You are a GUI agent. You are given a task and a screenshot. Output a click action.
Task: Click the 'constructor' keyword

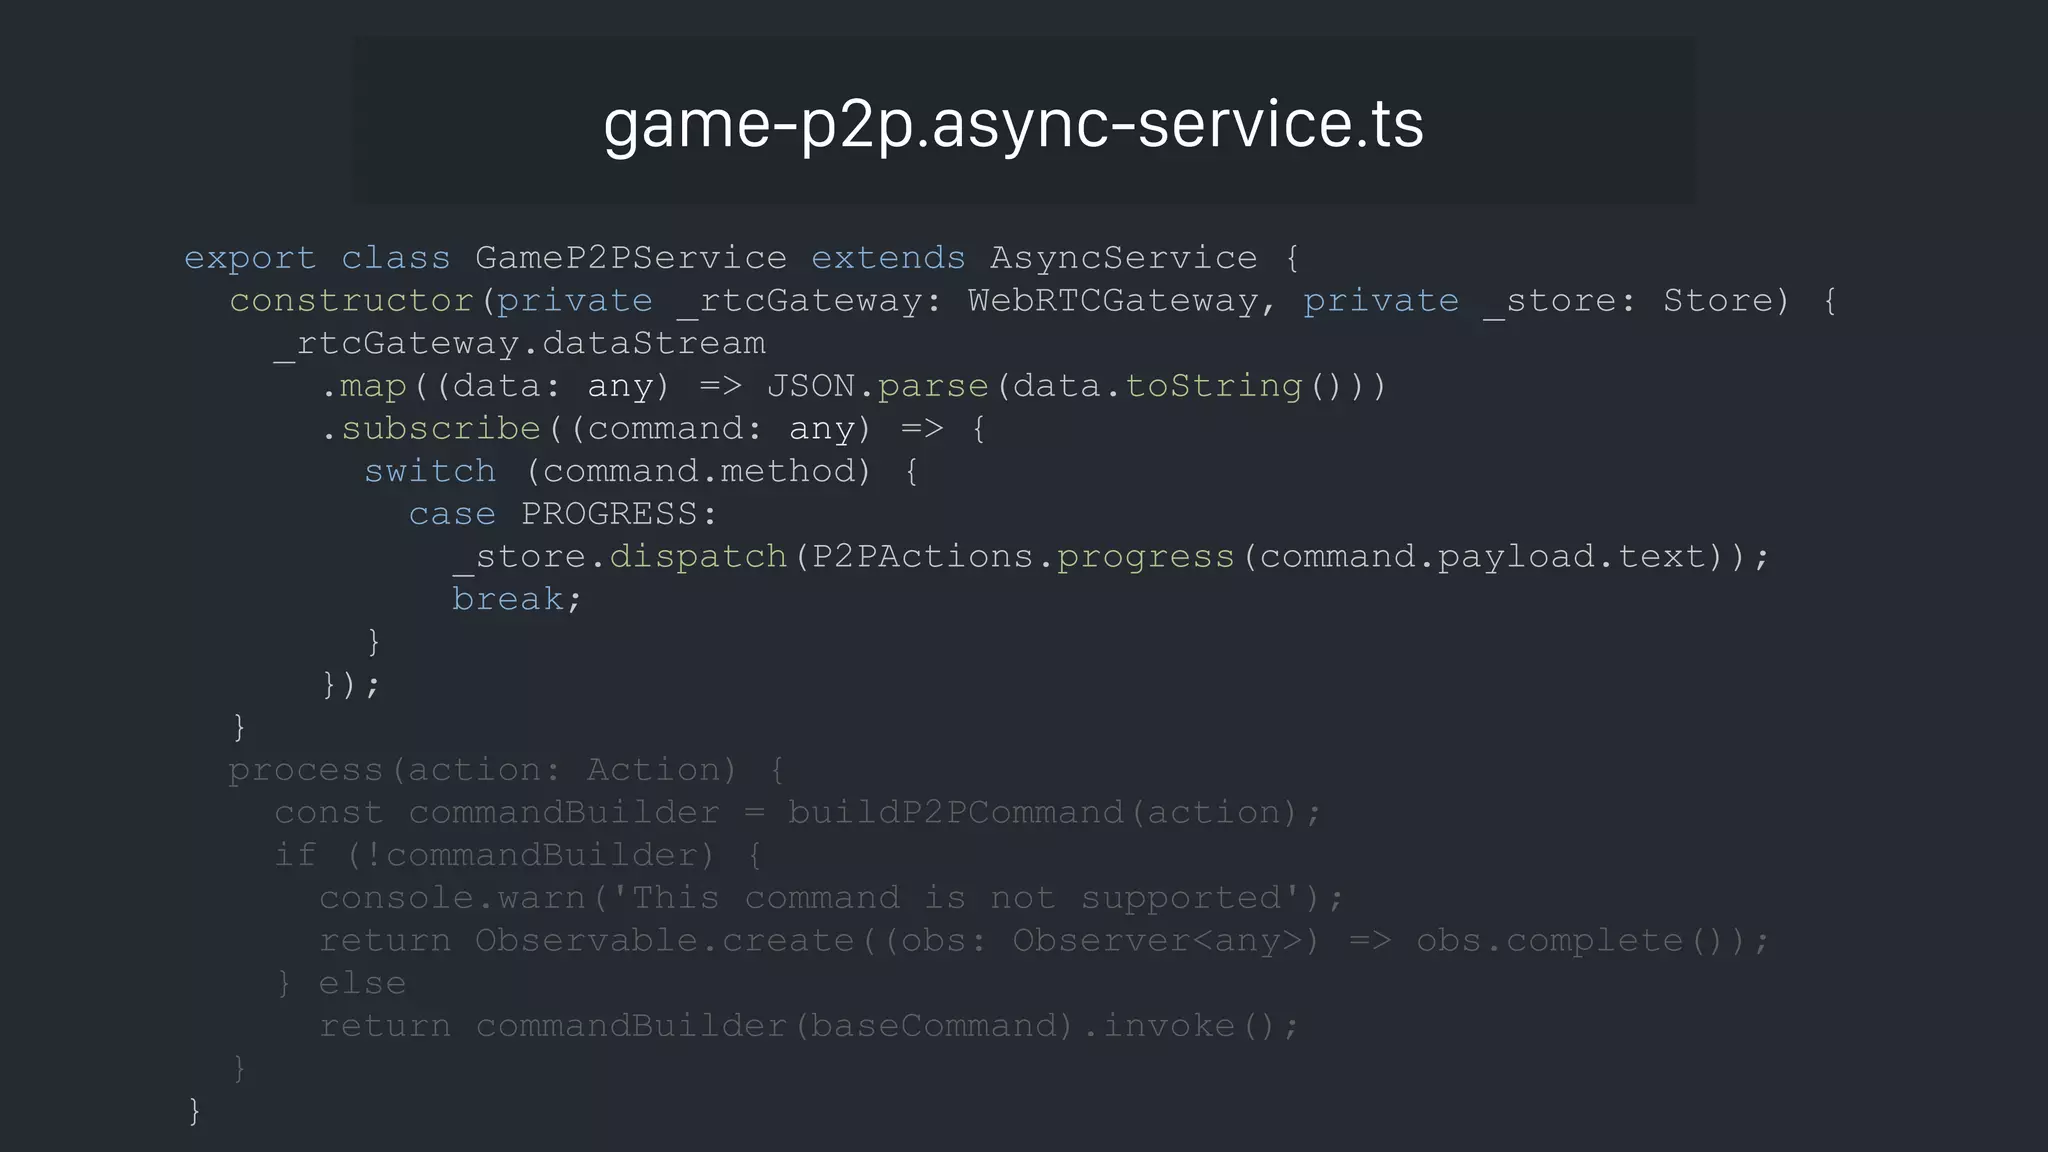tap(352, 301)
